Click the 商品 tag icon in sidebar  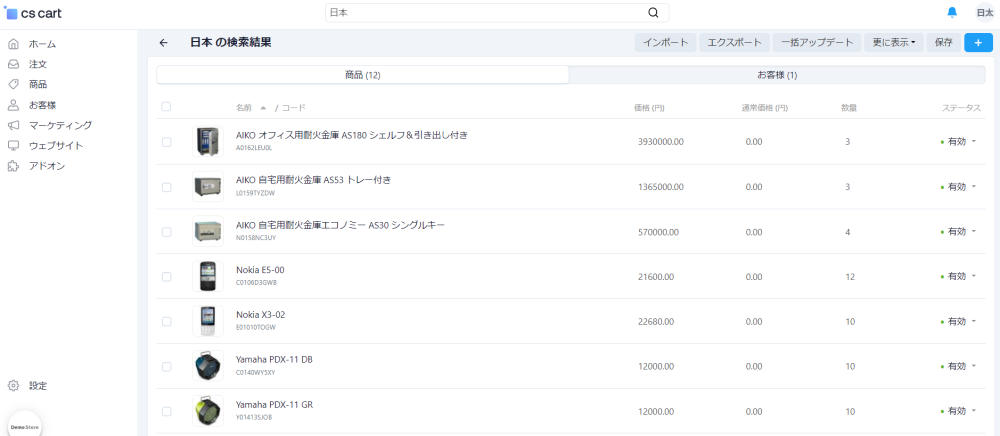13,84
